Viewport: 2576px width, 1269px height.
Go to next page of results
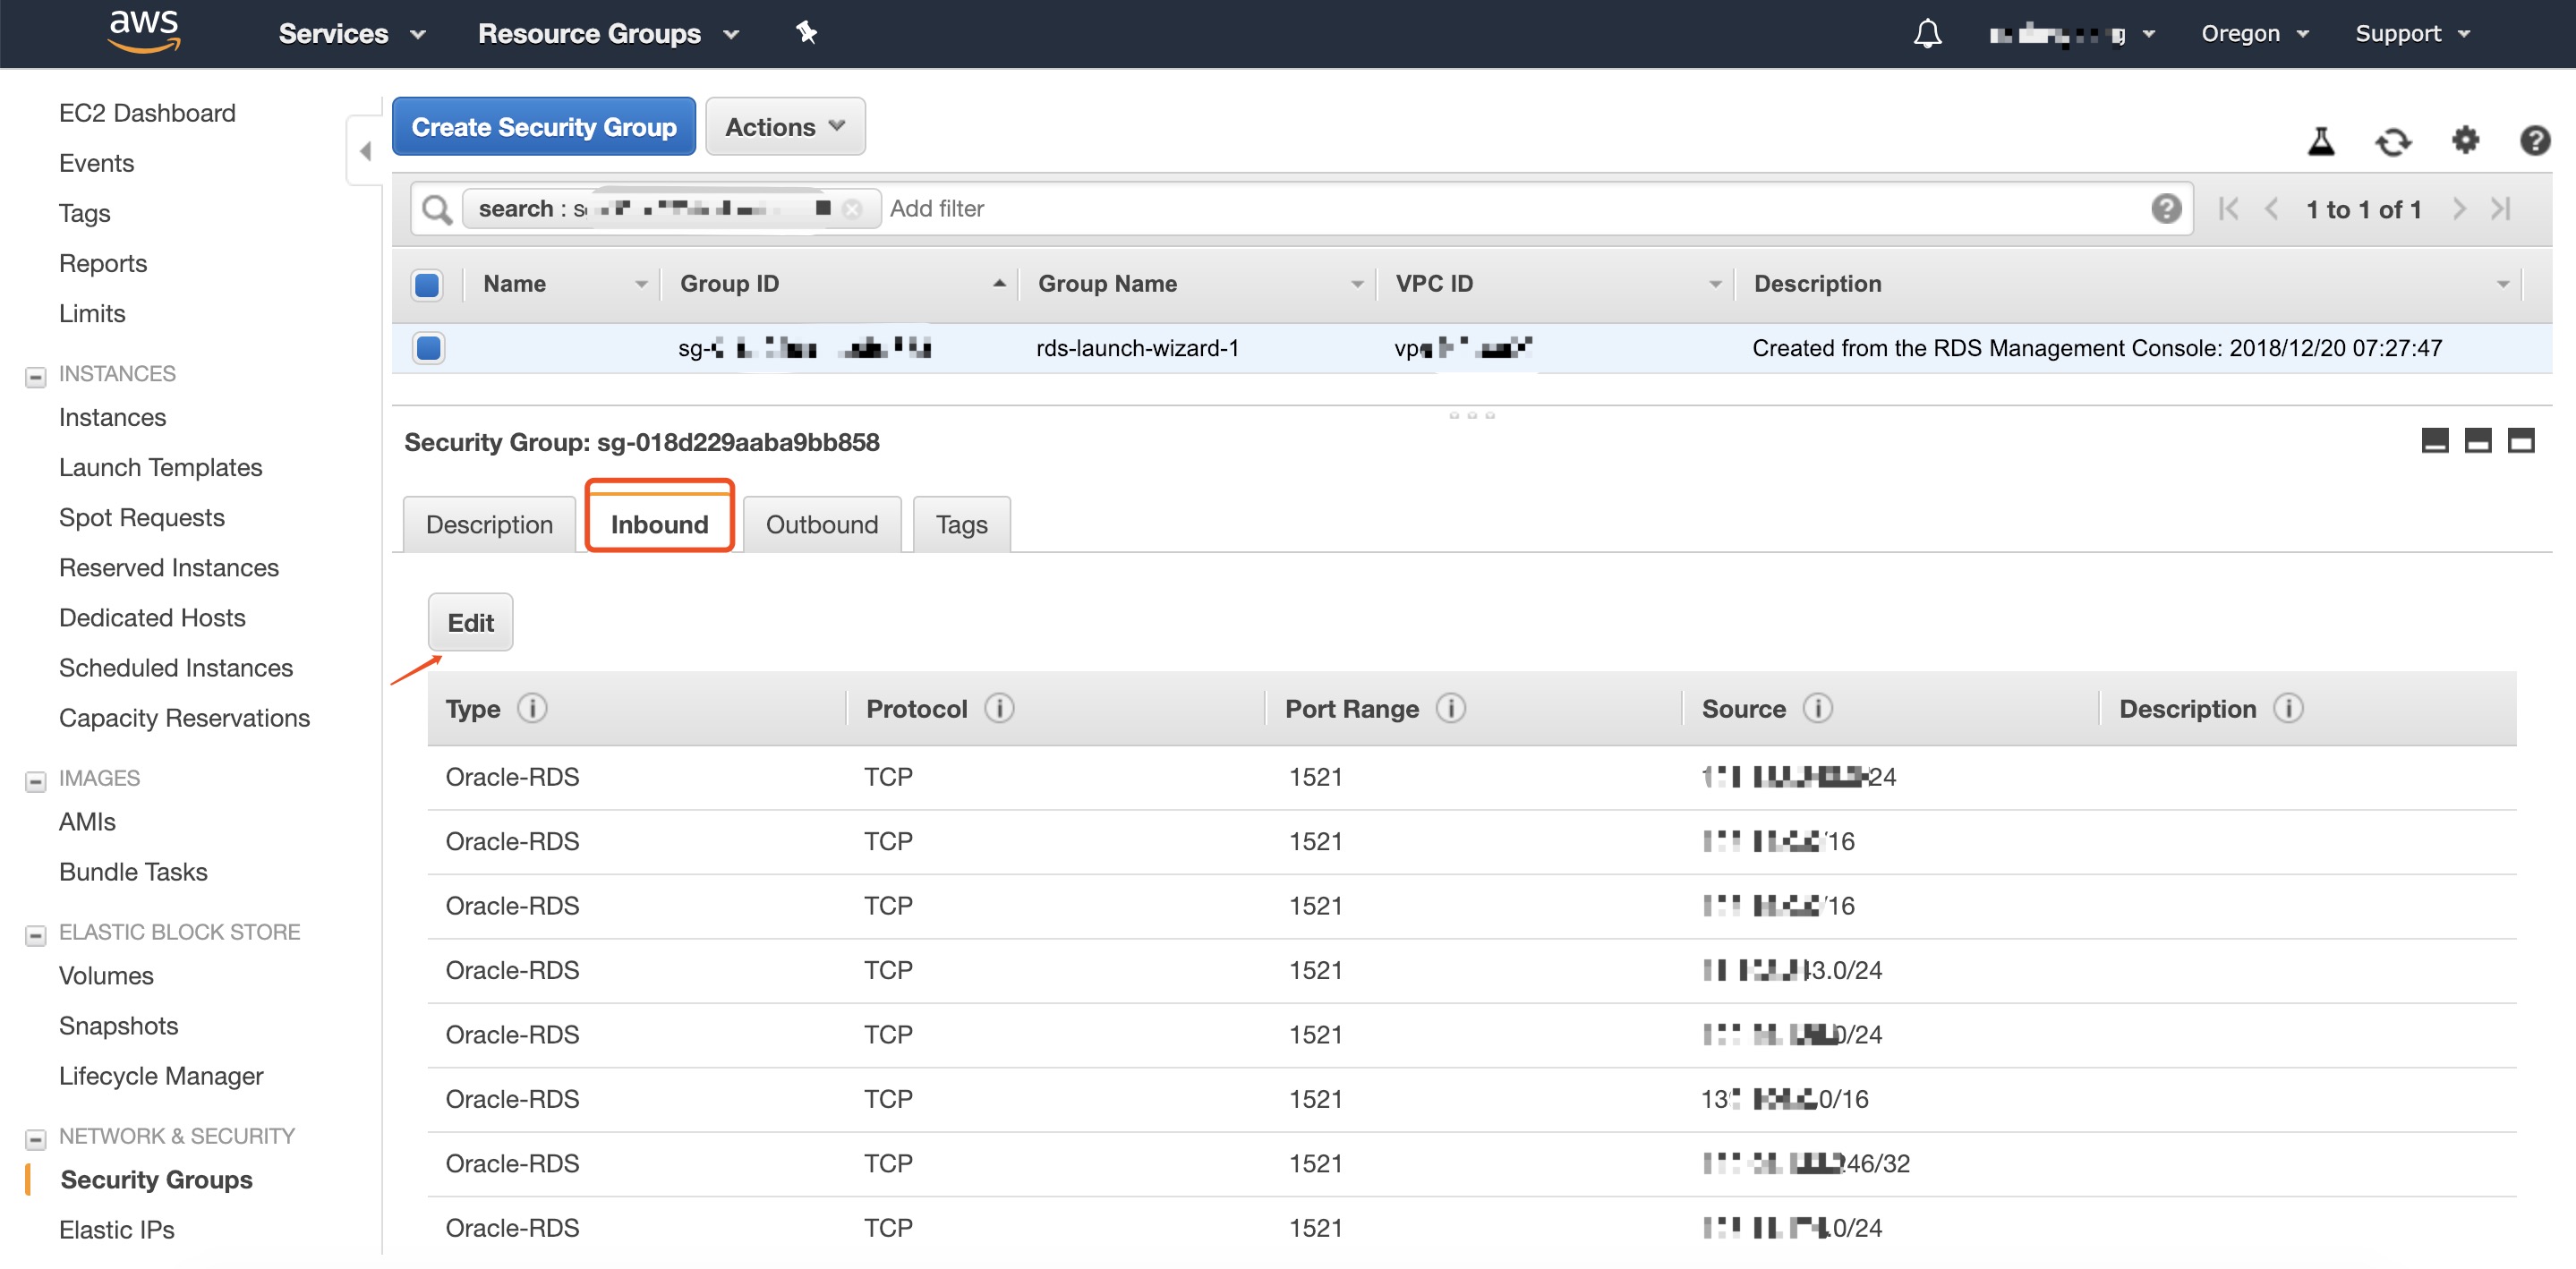click(x=2459, y=209)
